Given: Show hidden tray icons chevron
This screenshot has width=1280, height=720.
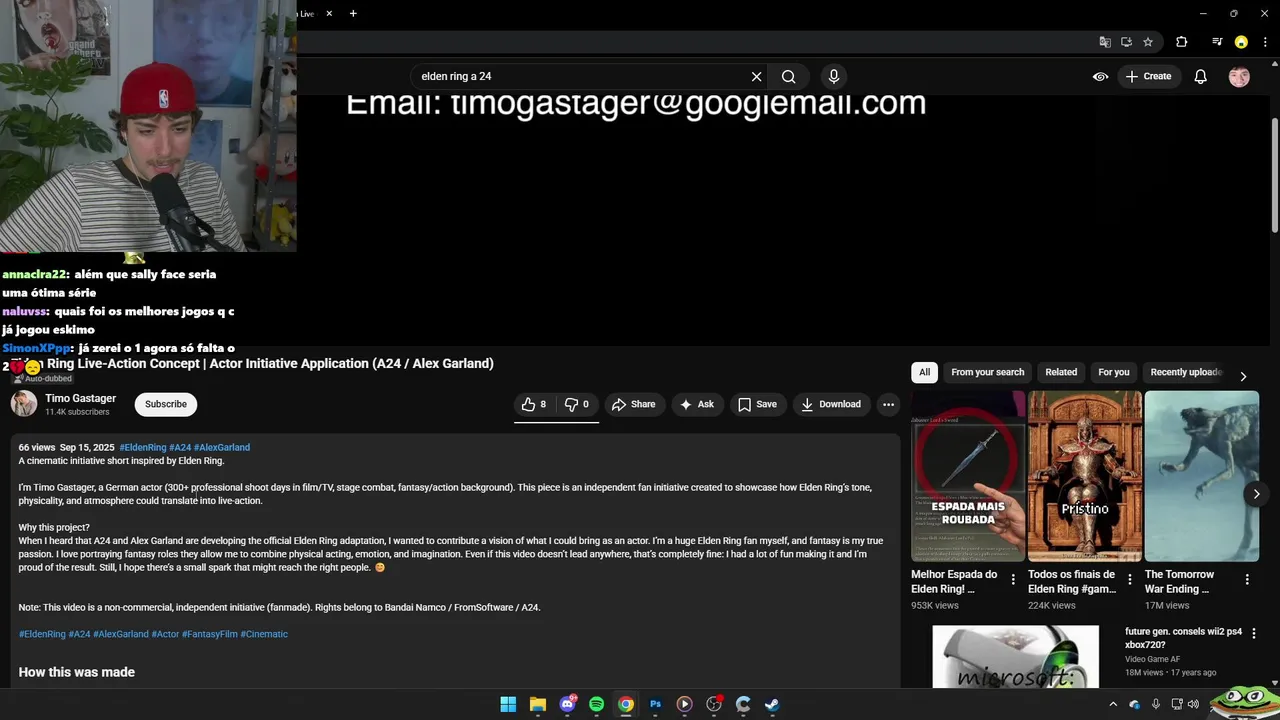Looking at the screenshot, I should pyautogui.click(x=1113, y=704).
